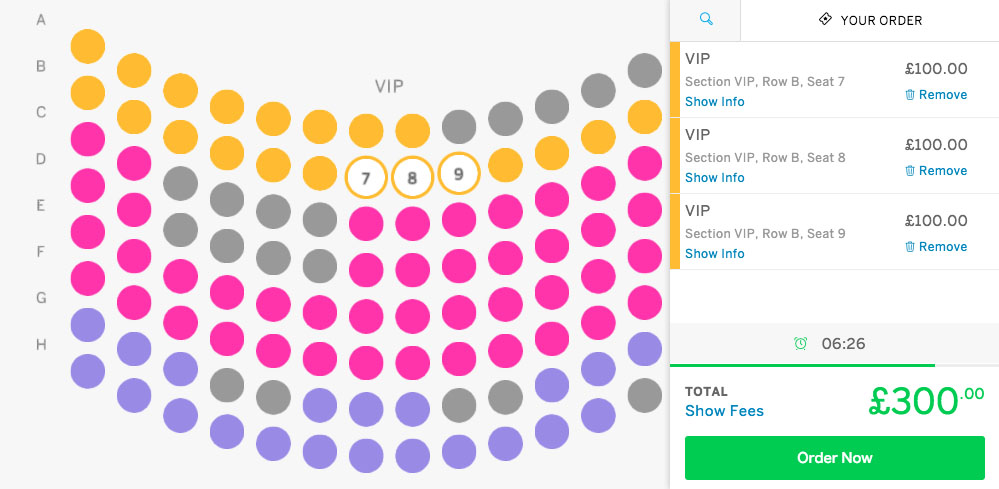The height and width of the screenshot is (489, 999).
Task: Open the Show Fees link
Action: coord(724,411)
